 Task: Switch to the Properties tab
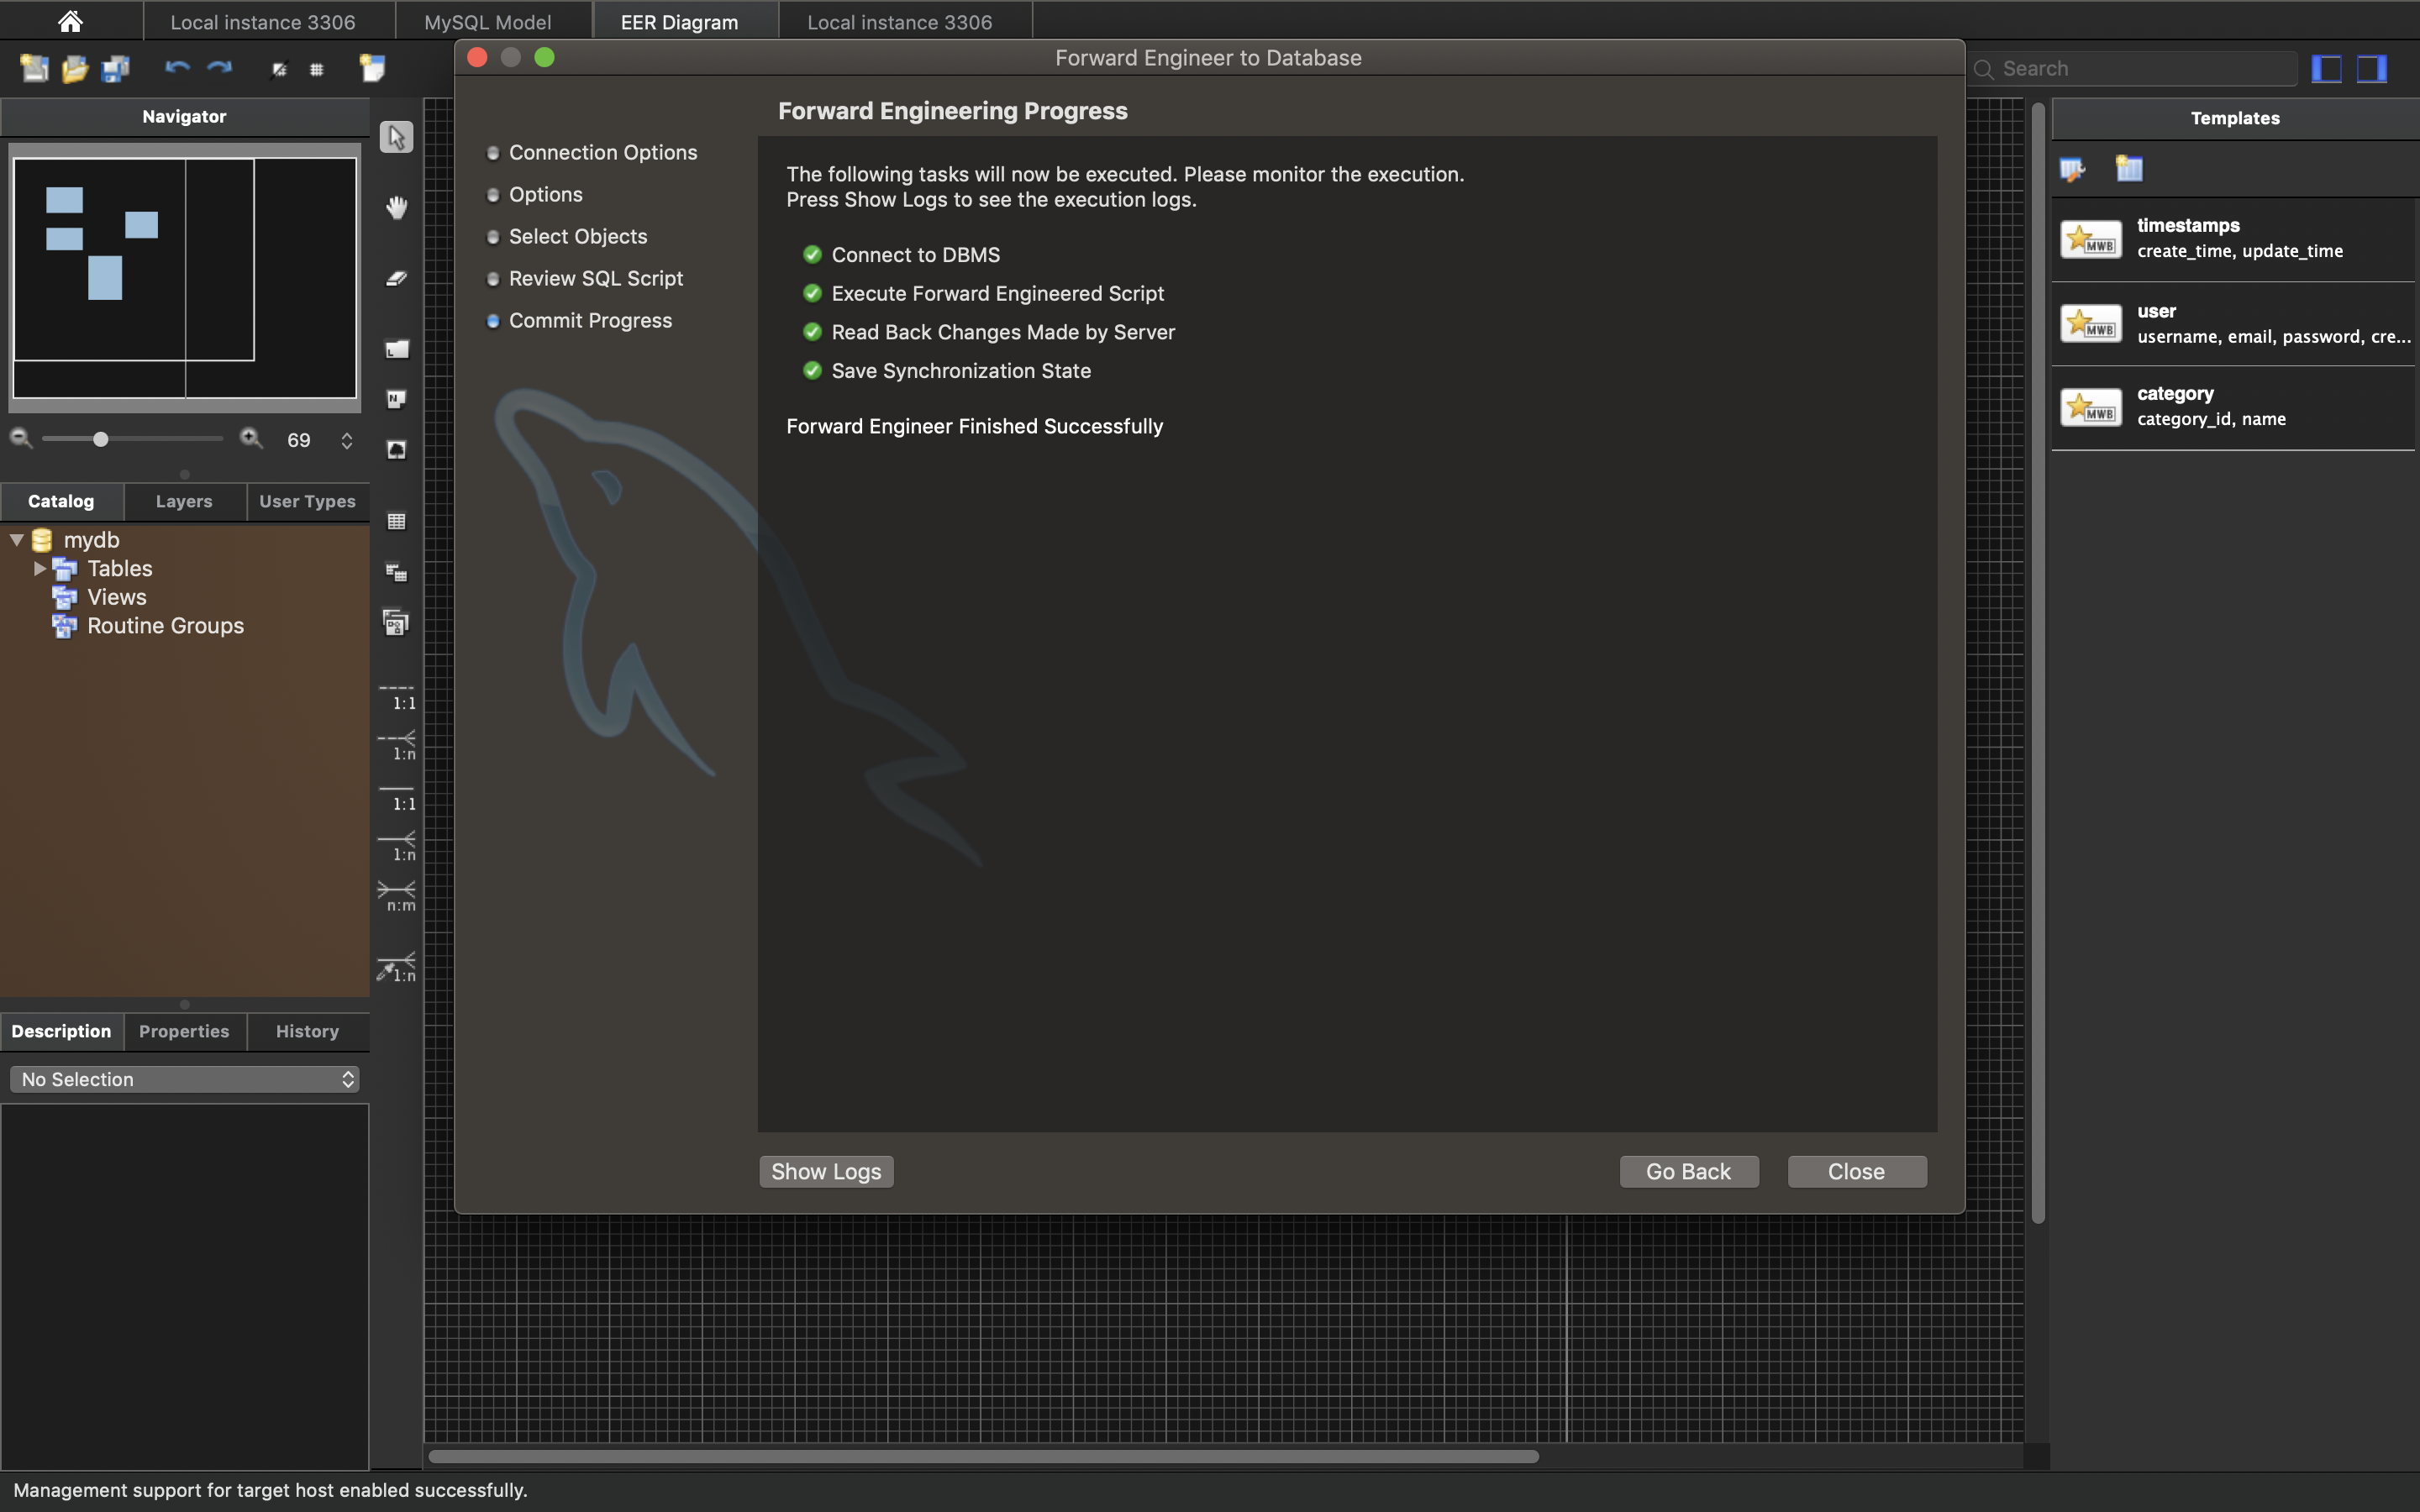click(184, 1031)
